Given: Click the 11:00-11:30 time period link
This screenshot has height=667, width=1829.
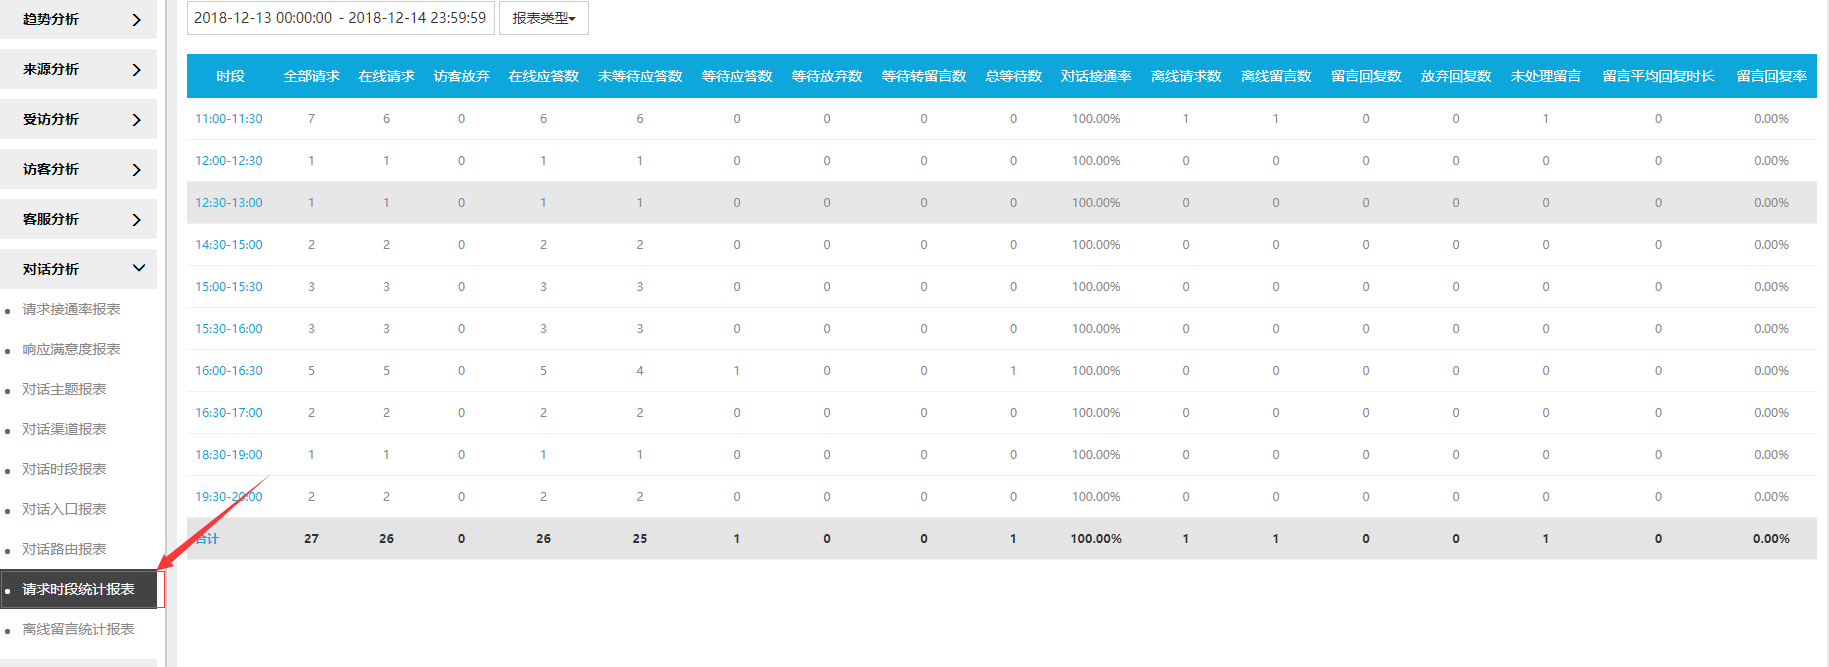Looking at the screenshot, I should pos(228,119).
